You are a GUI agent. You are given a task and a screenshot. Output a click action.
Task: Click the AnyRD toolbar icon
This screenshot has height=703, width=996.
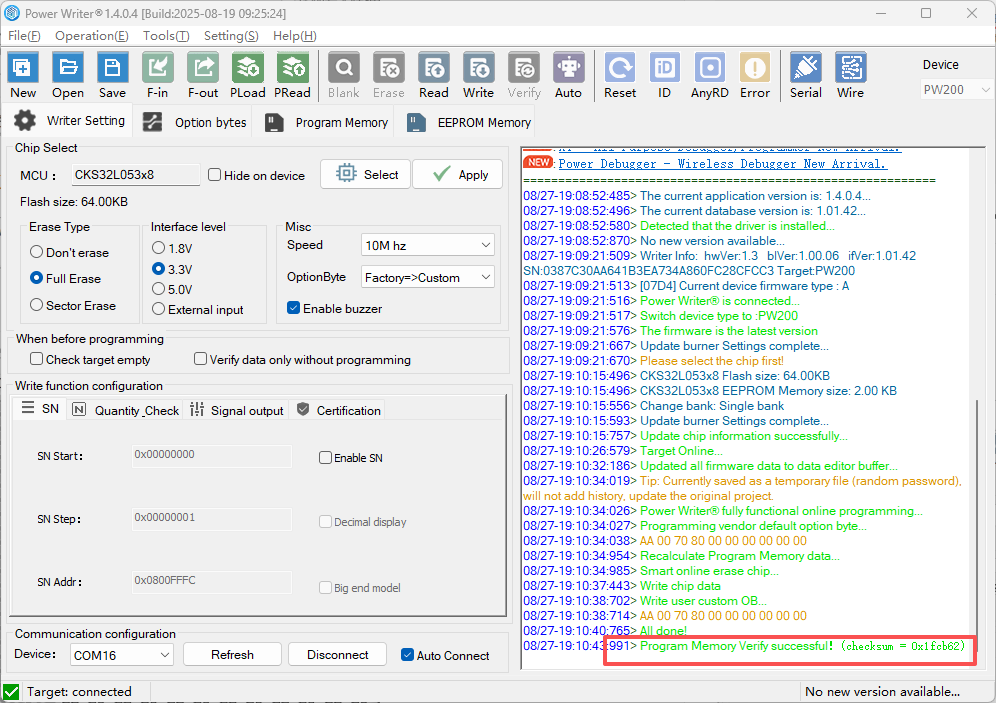pos(710,68)
